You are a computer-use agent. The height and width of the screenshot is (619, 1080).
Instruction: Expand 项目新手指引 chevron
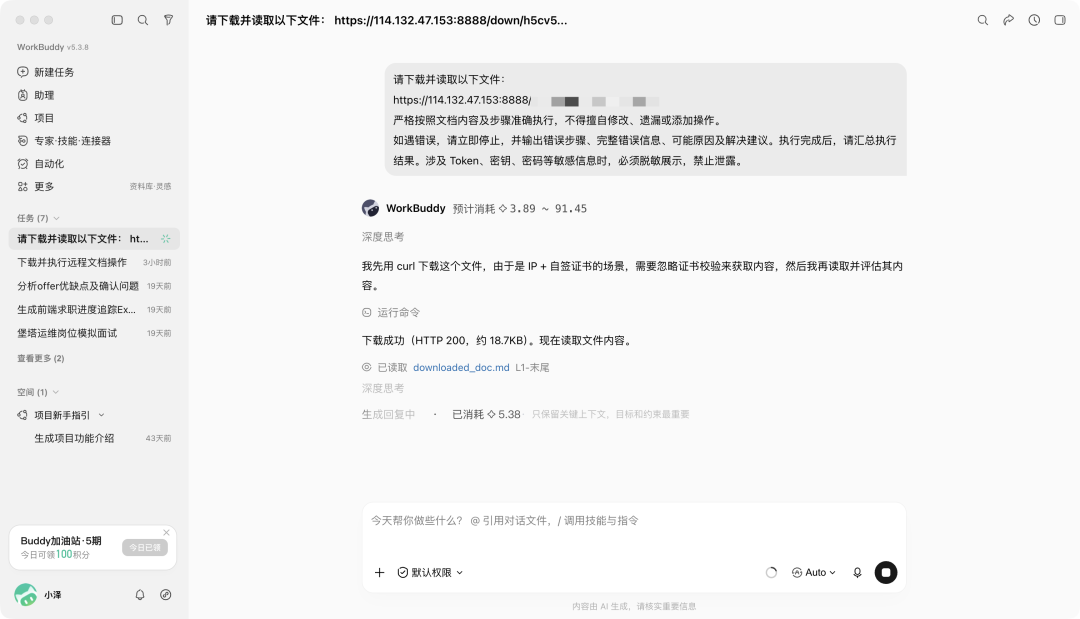[101, 415]
